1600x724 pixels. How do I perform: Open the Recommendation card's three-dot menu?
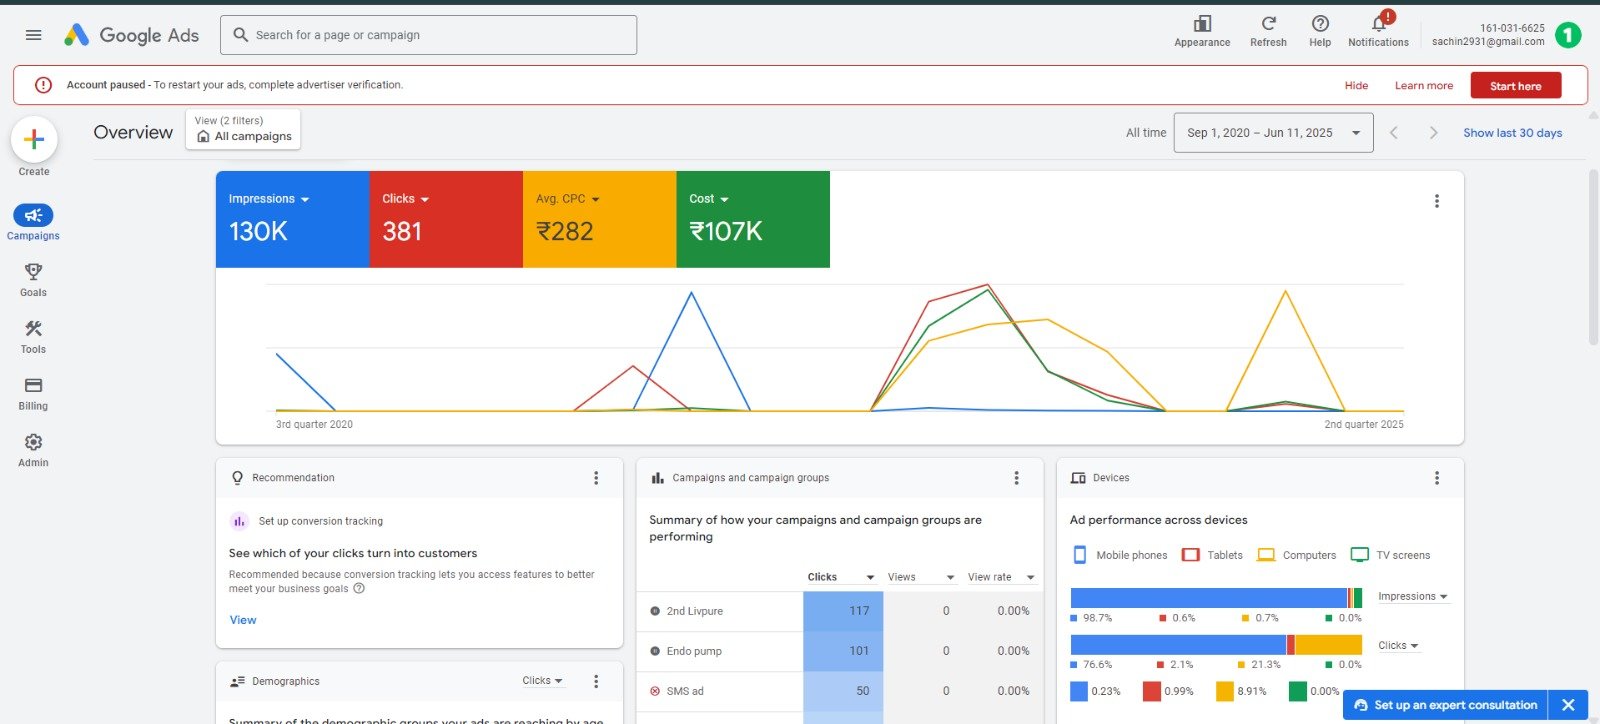tap(596, 478)
